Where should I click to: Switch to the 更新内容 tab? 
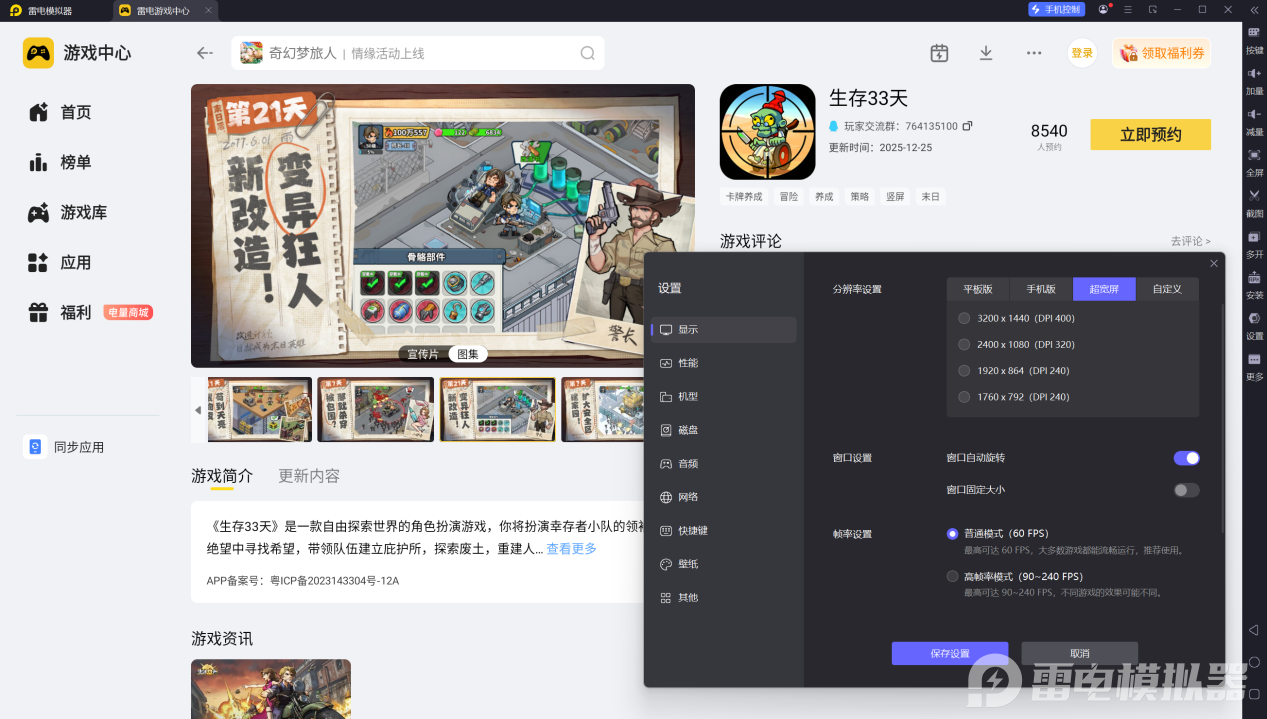[309, 476]
